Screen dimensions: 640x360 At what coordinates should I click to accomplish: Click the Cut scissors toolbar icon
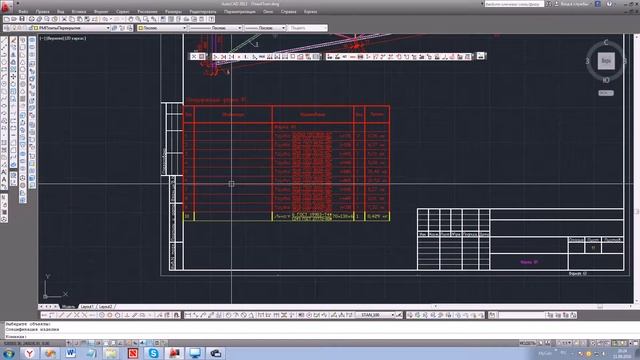click(64, 19)
